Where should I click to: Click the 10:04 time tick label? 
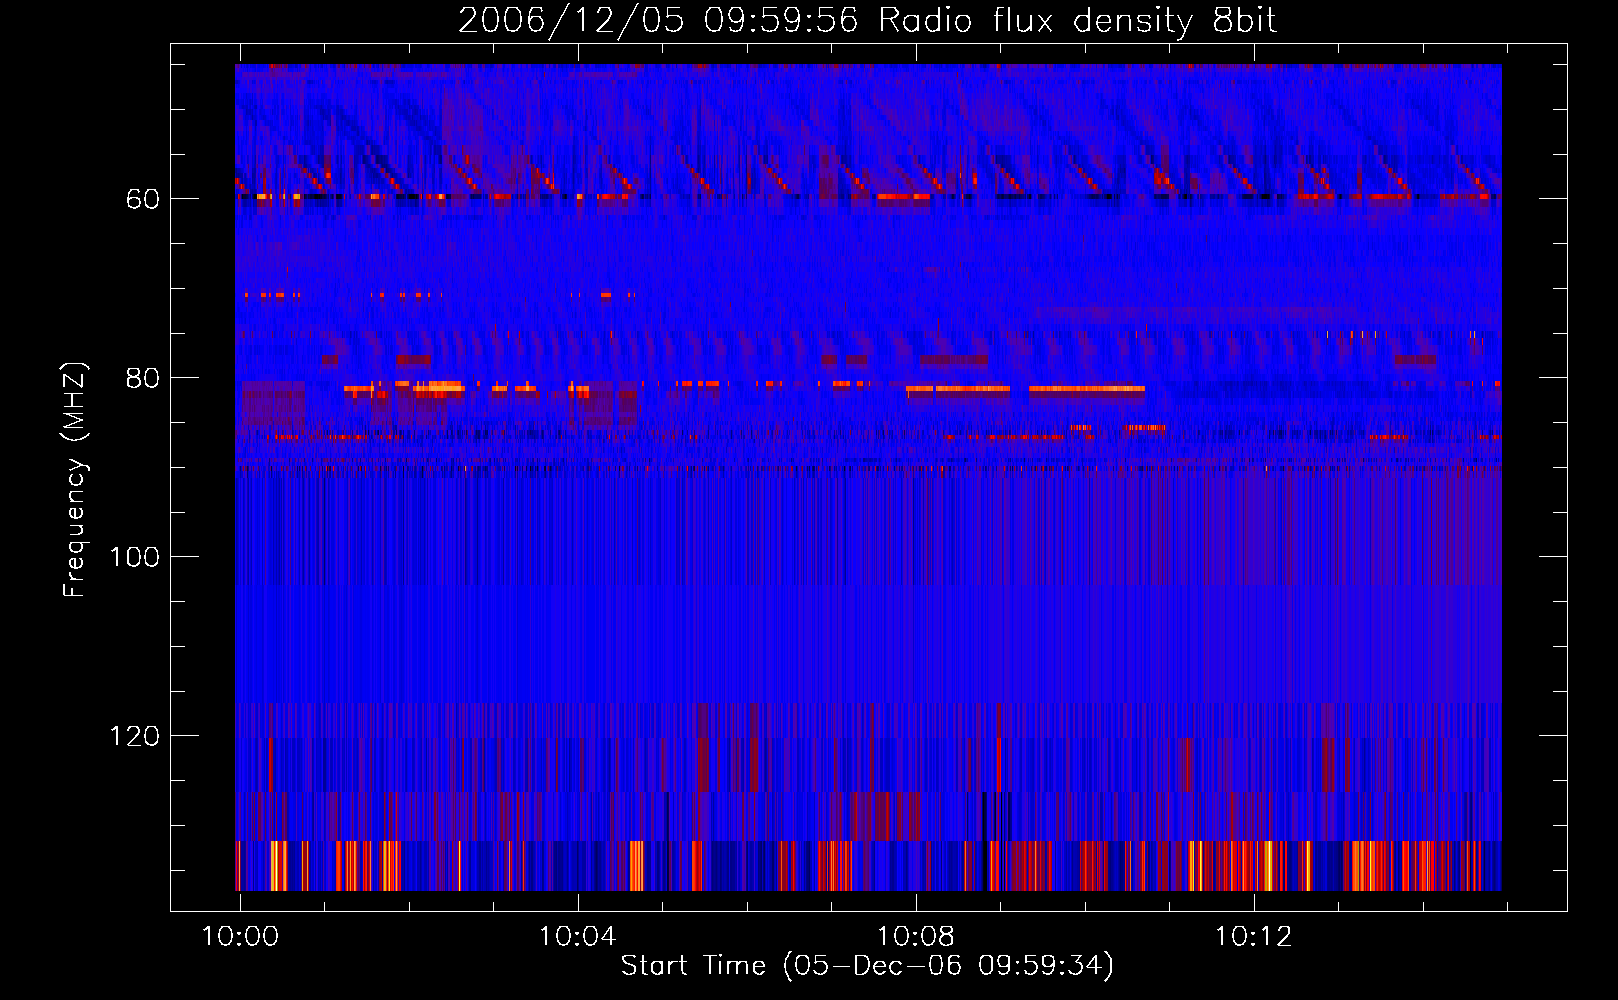tap(578, 936)
